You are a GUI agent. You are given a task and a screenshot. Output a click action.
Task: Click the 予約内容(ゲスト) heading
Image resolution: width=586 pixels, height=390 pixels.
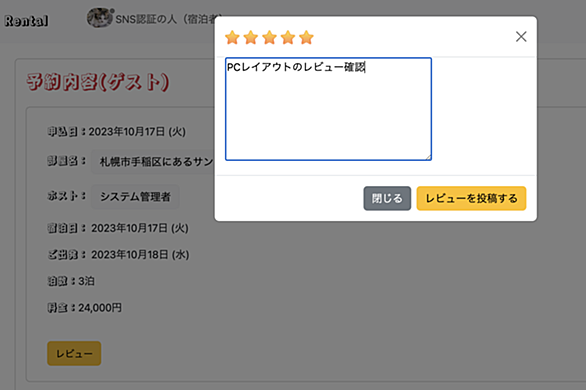click(98, 82)
